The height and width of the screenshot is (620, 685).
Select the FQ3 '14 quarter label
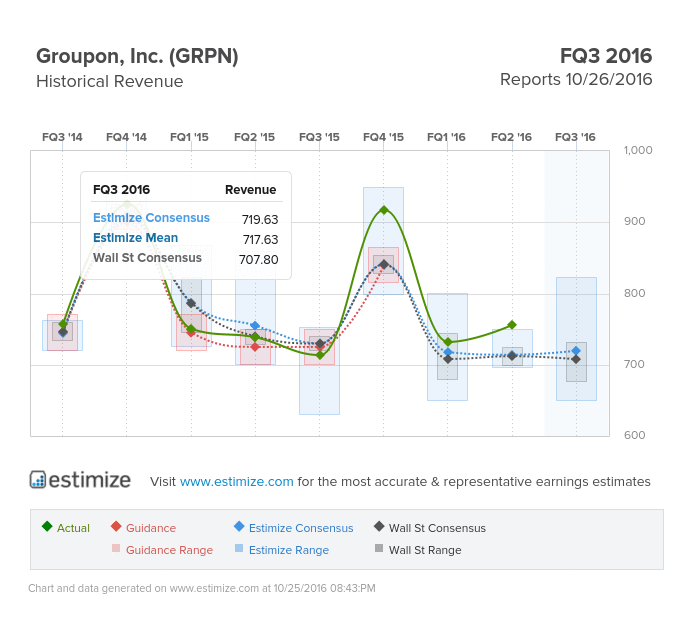[x=62, y=137]
